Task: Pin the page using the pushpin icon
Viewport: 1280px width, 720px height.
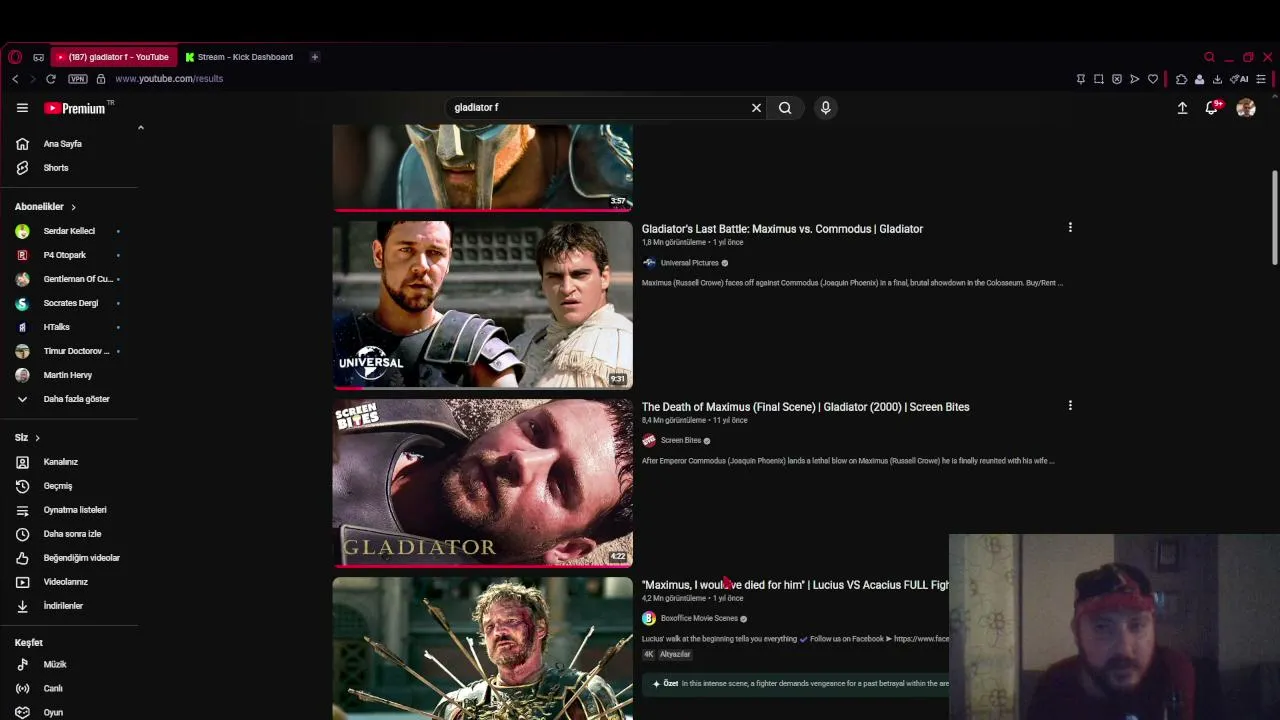Action: tap(1081, 79)
